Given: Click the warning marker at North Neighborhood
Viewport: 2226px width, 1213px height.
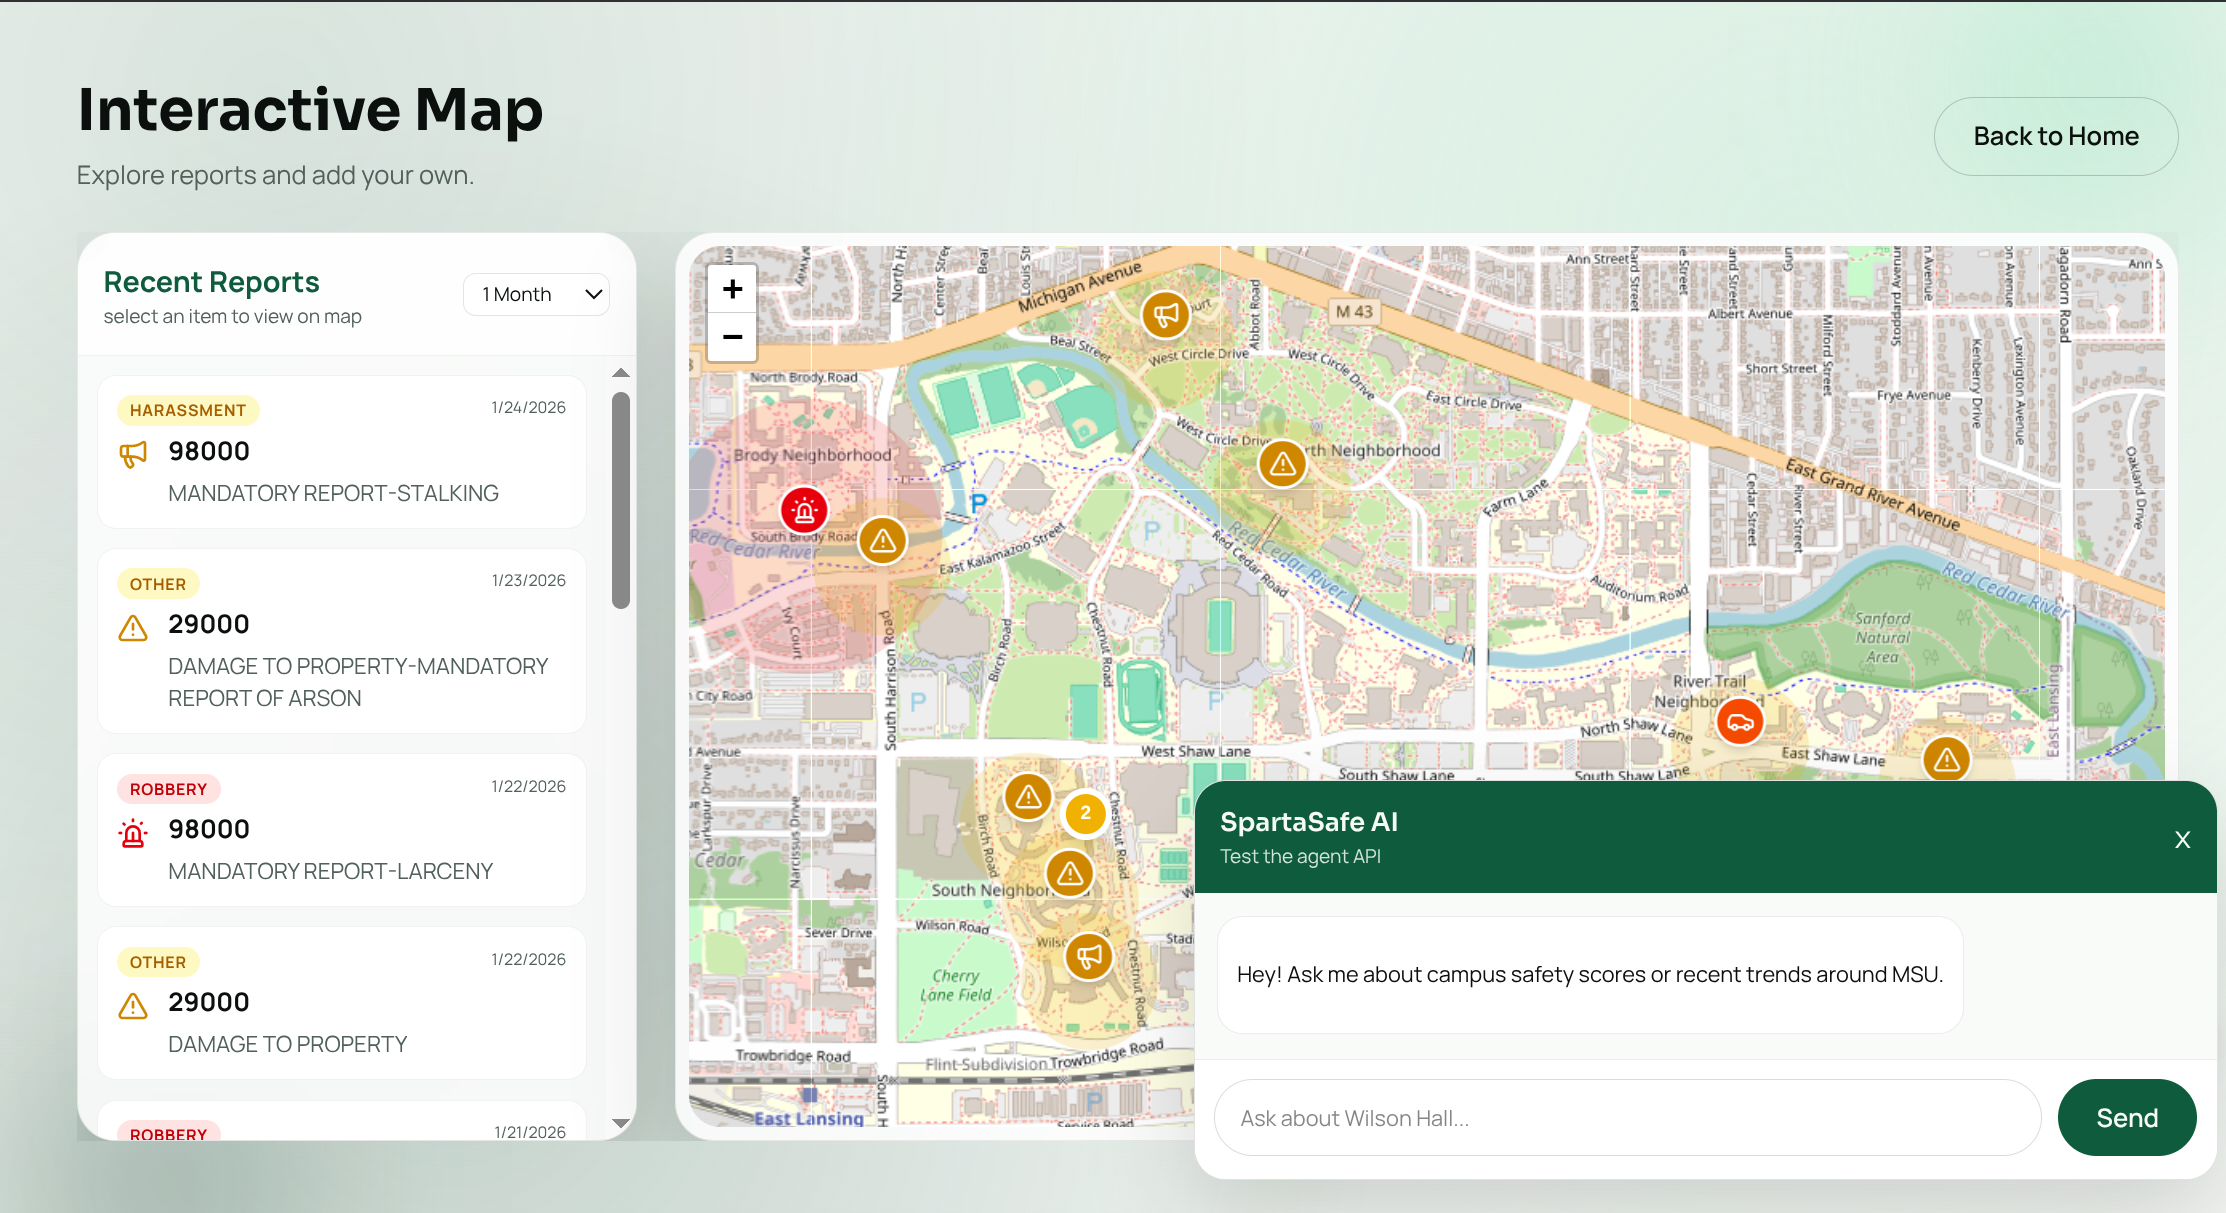Looking at the screenshot, I should (1282, 464).
